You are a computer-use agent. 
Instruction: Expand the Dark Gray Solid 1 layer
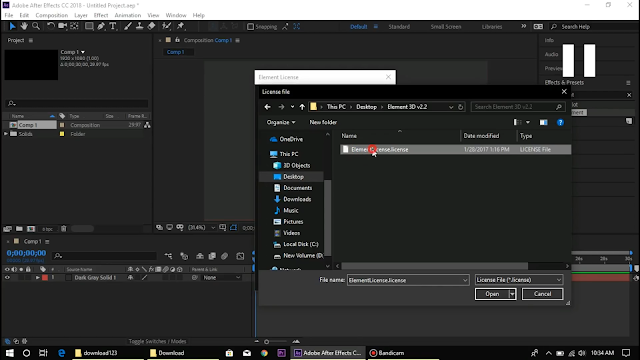click(x=38, y=278)
